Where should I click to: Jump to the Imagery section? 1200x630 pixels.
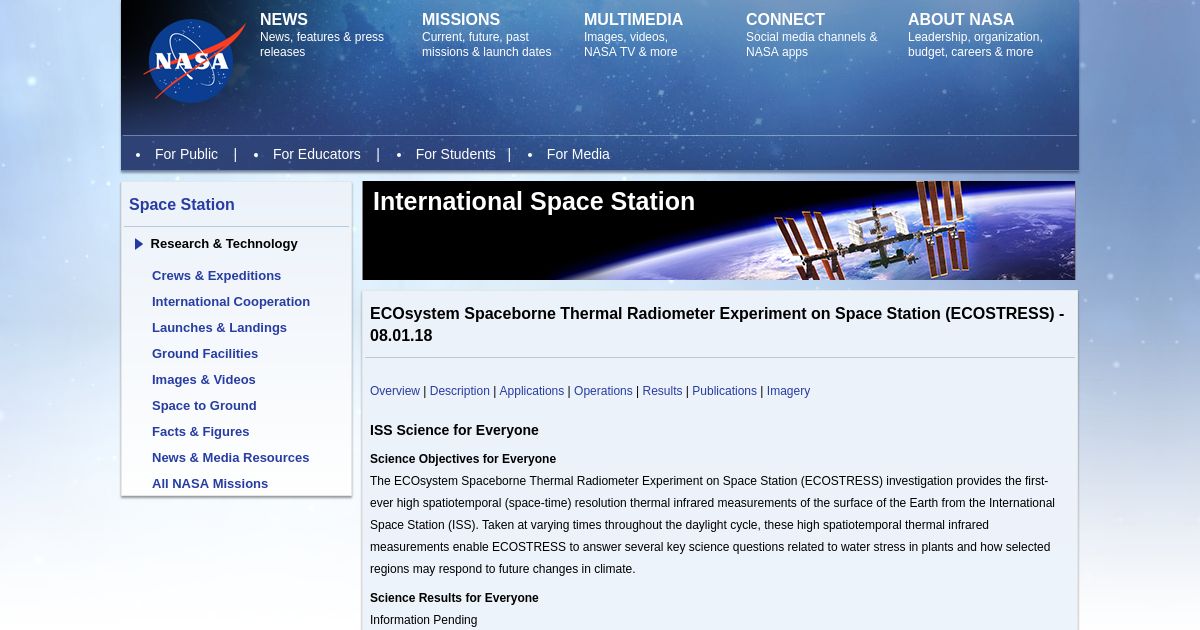click(788, 391)
